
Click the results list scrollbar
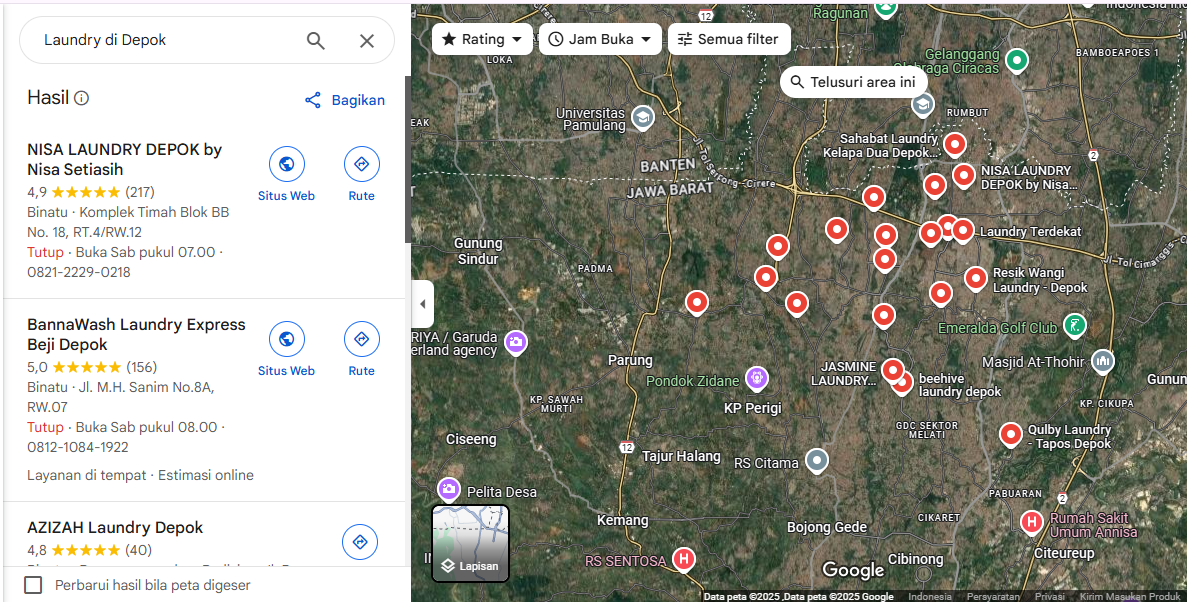[x=408, y=159]
